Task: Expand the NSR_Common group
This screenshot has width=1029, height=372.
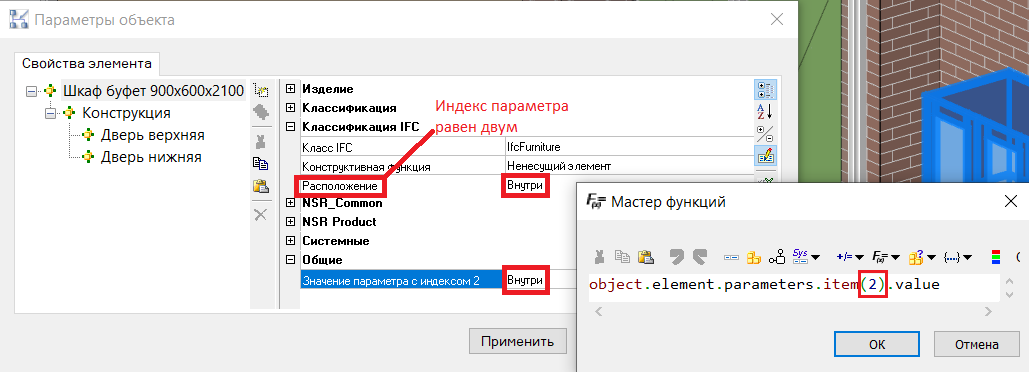Action: 291,203
